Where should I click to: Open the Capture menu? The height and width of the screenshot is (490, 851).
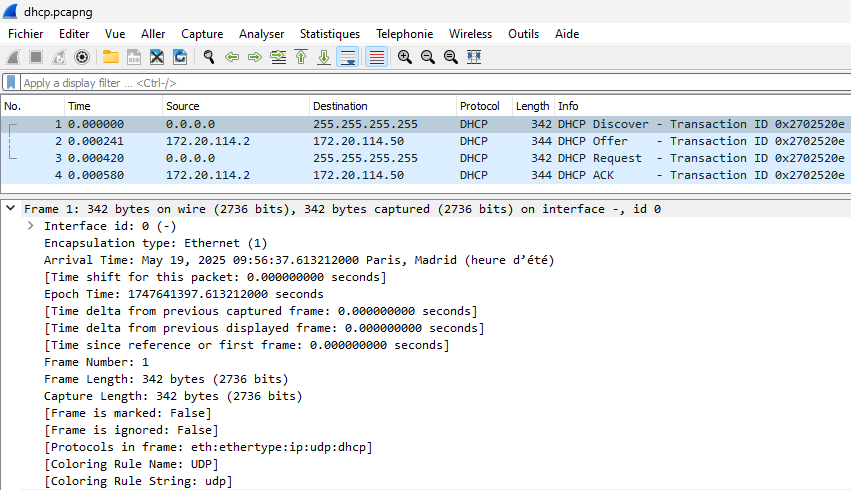click(x=202, y=34)
